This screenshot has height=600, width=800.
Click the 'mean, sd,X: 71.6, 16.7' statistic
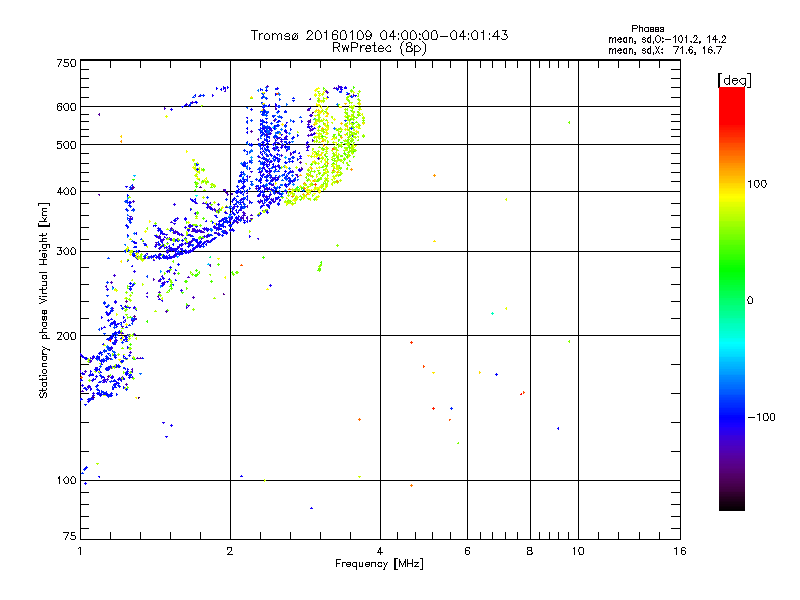pos(665,50)
